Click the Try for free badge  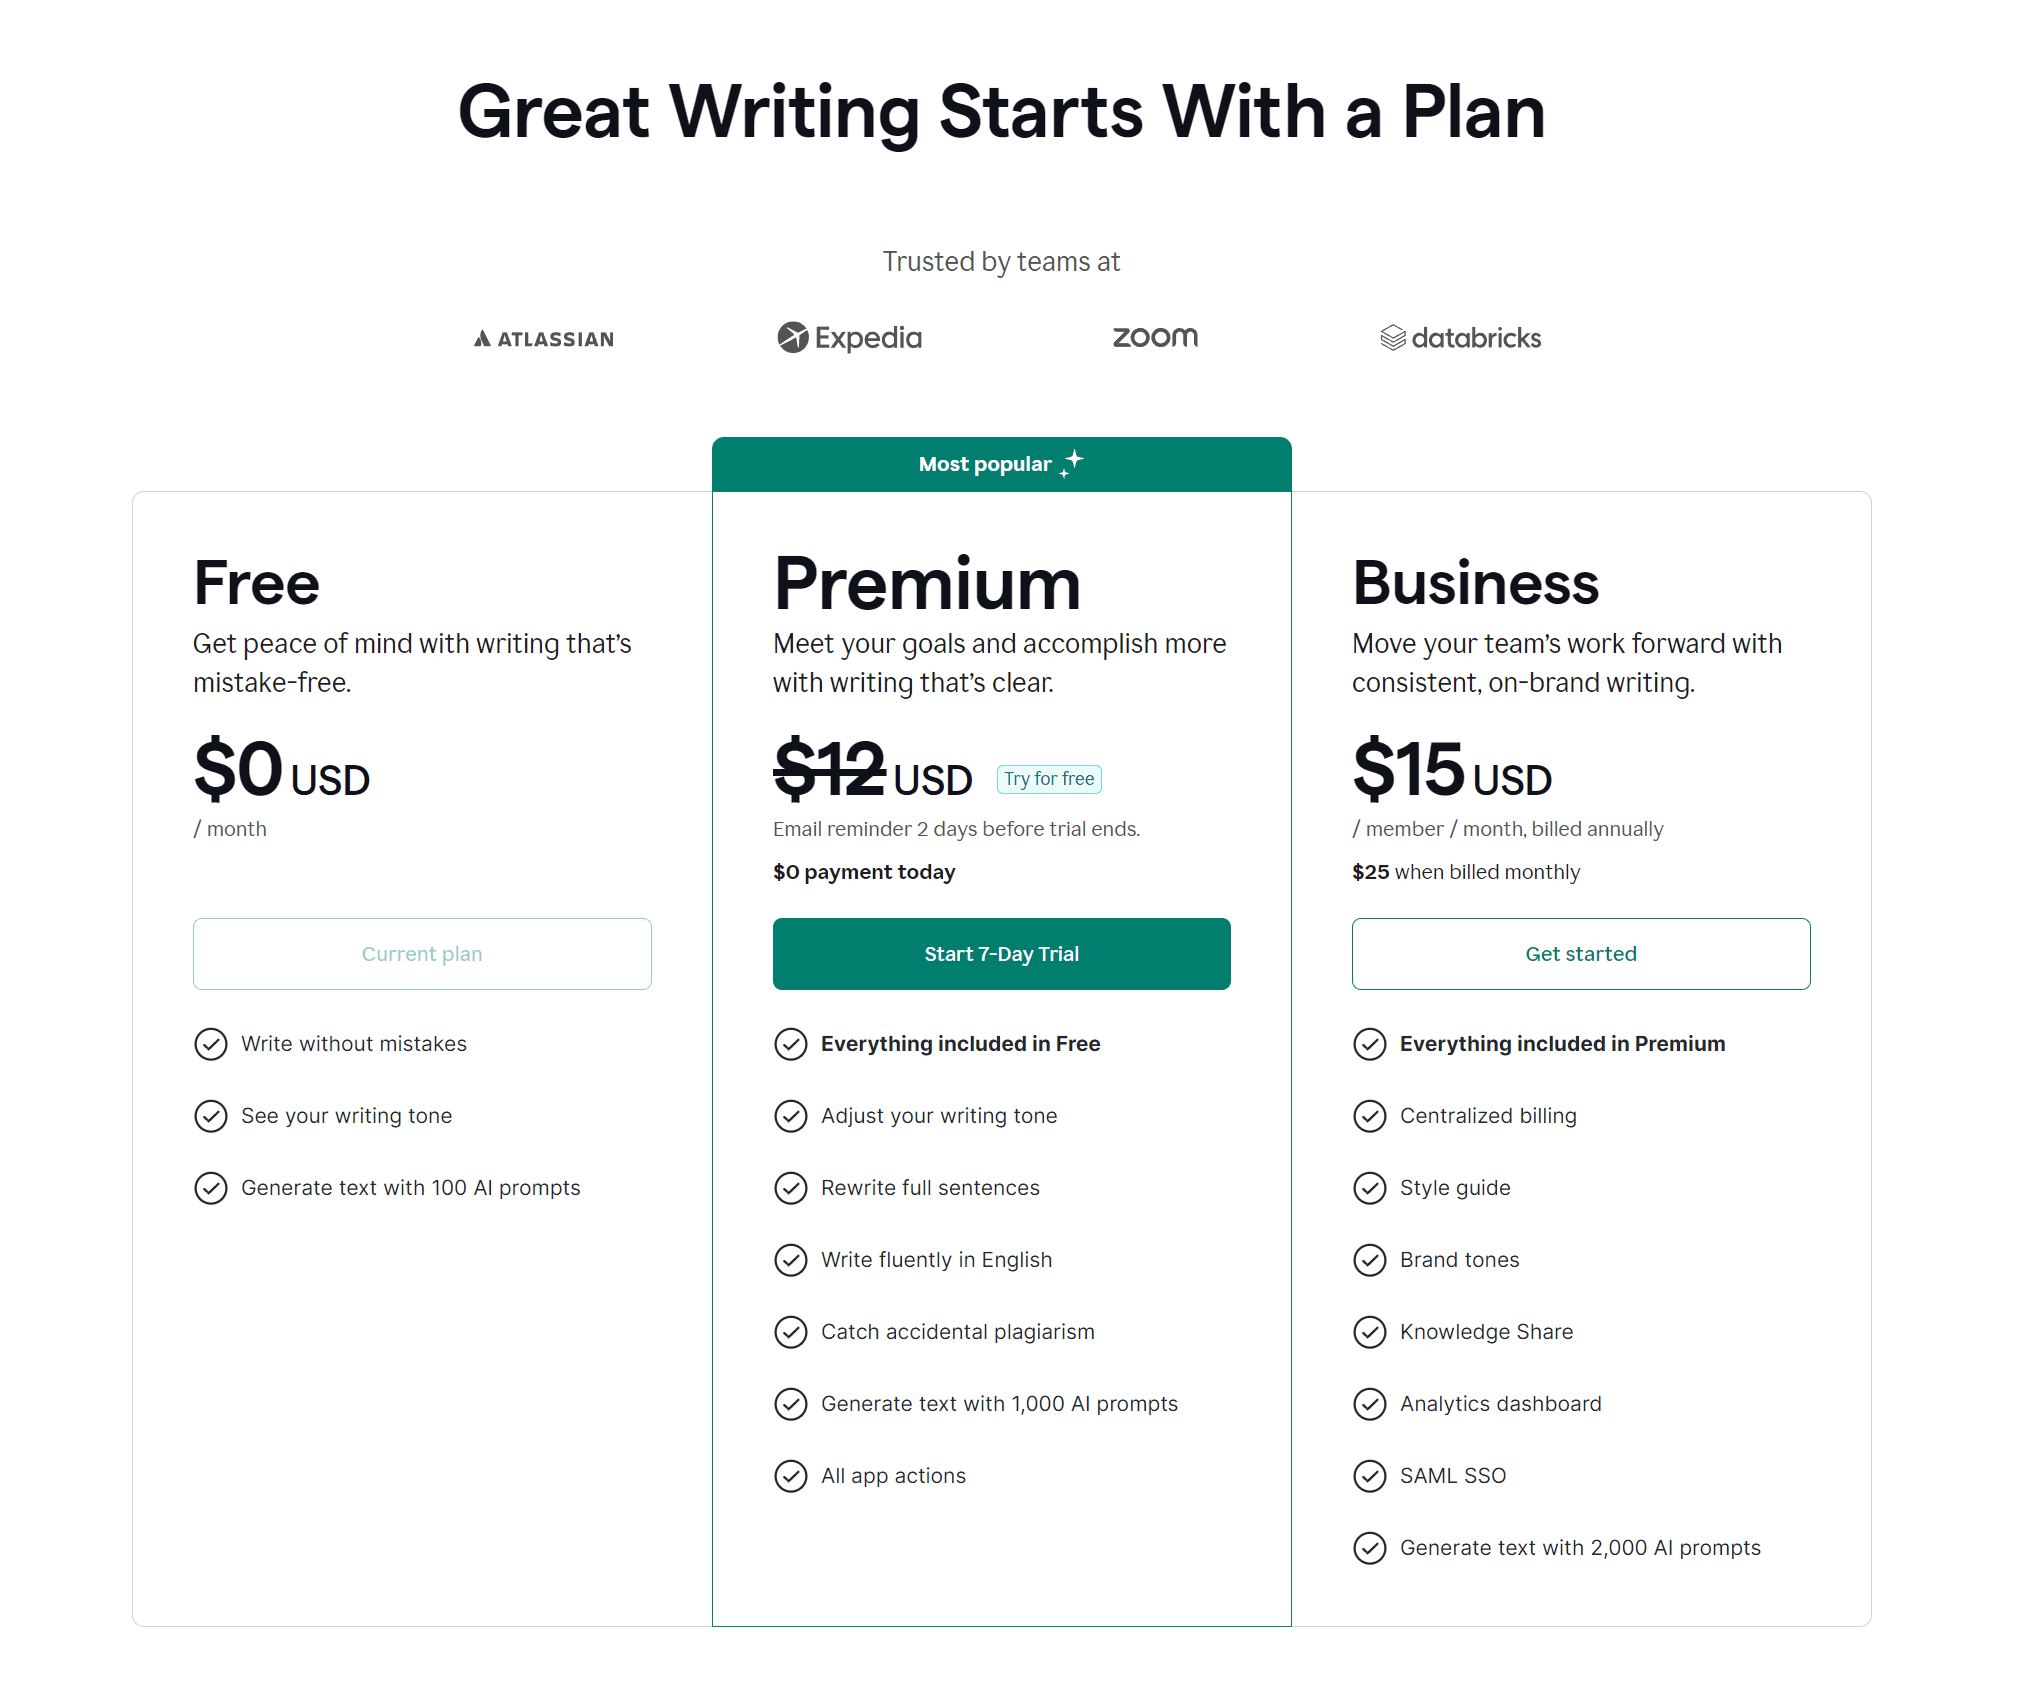click(x=1049, y=779)
